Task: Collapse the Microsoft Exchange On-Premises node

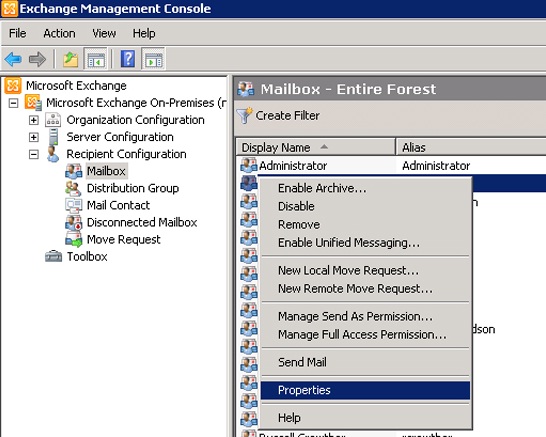Action: (x=13, y=103)
